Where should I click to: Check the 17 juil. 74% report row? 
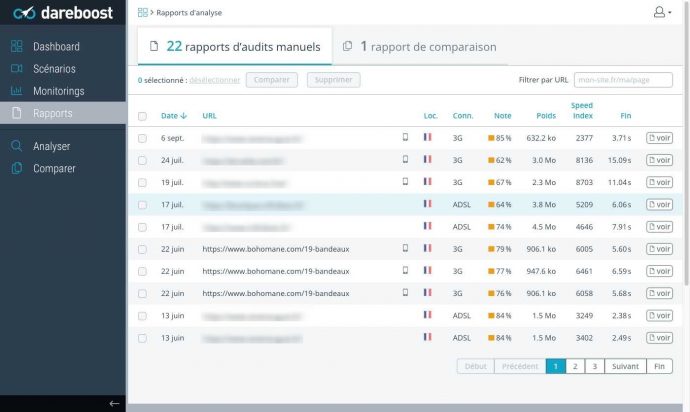pyautogui.click(x=142, y=227)
